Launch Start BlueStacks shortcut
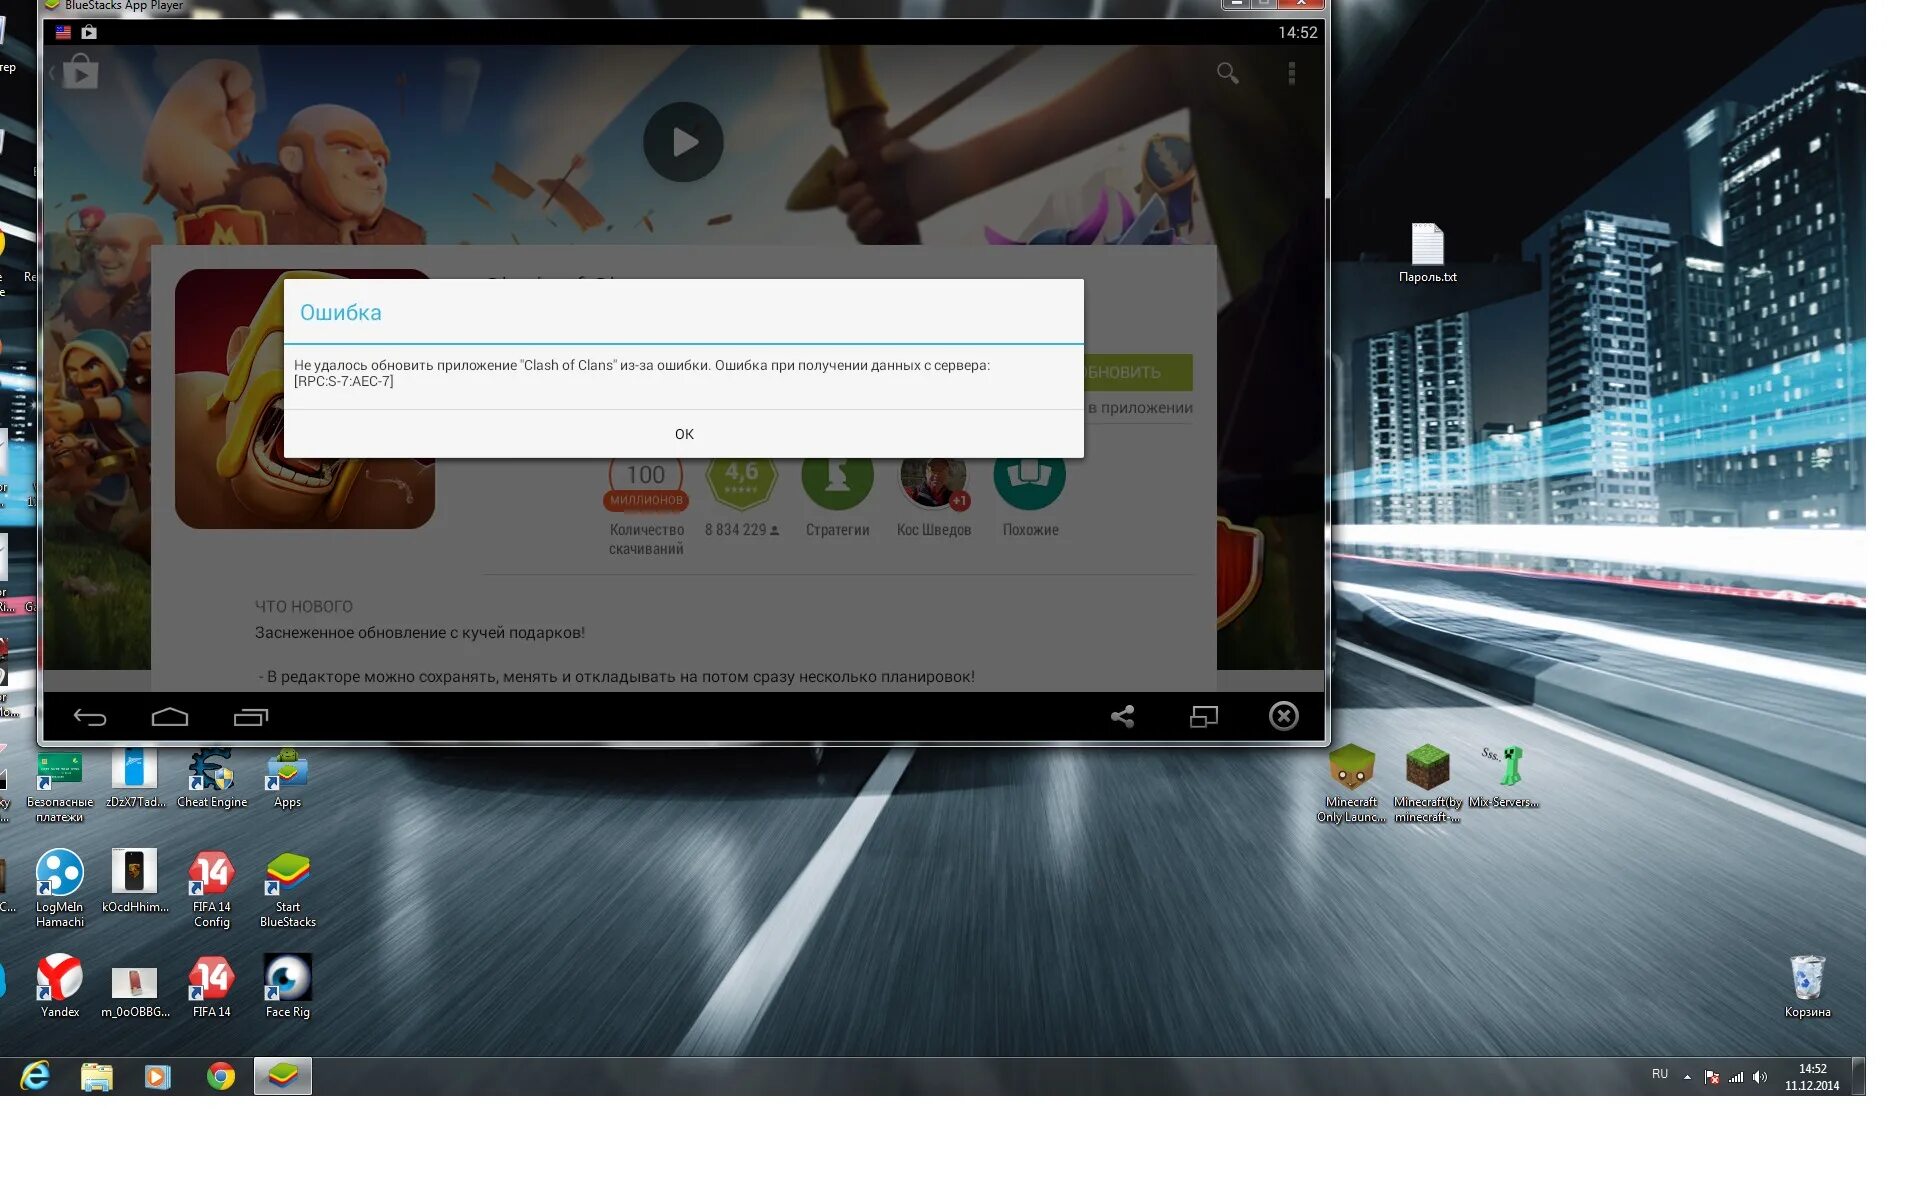Viewport: 1920px width, 1200px height. point(288,889)
